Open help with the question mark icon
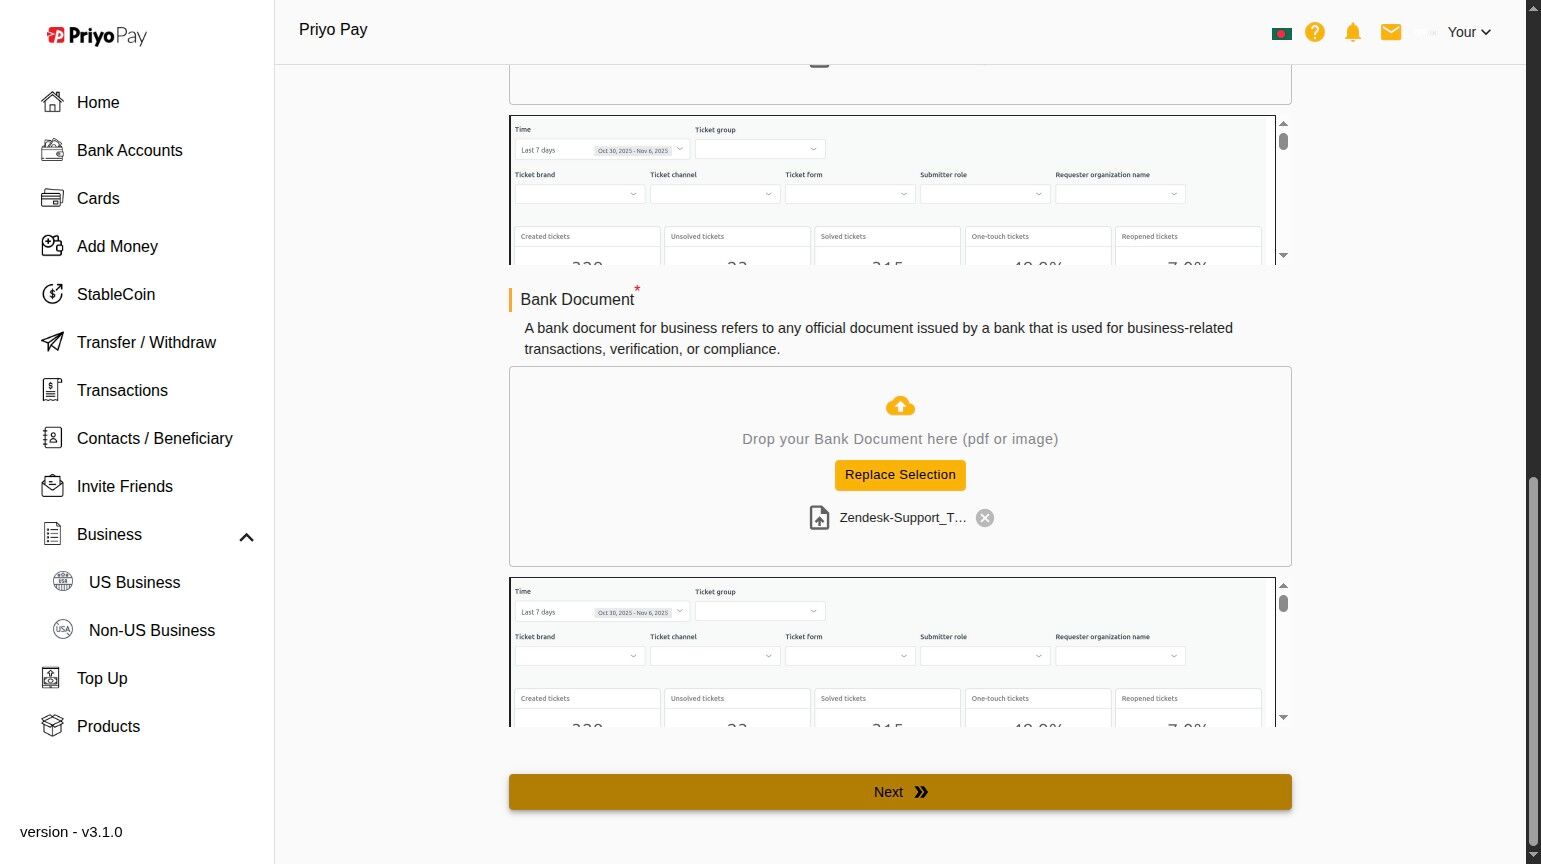 click(1315, 32)
